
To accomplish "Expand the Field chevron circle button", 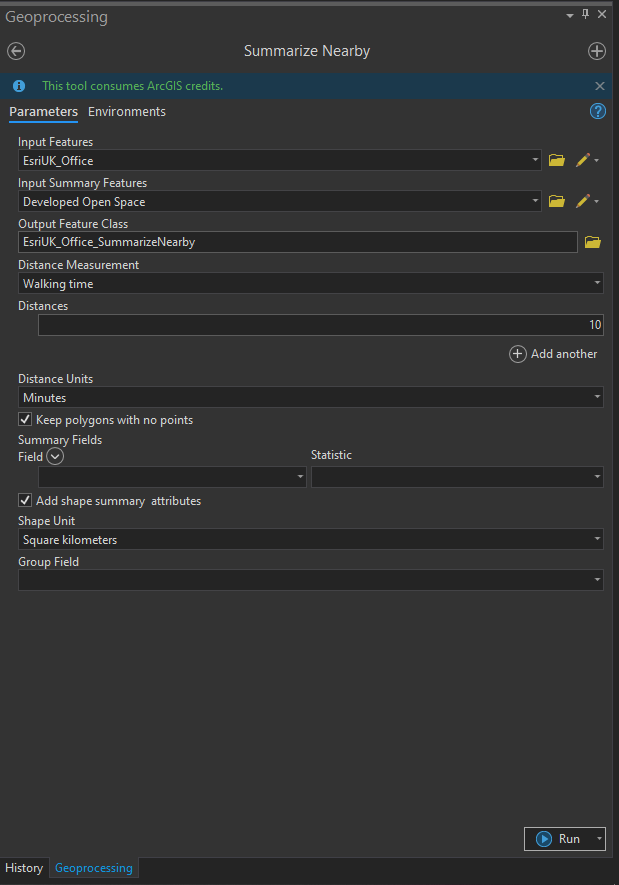I will point(55,456).
